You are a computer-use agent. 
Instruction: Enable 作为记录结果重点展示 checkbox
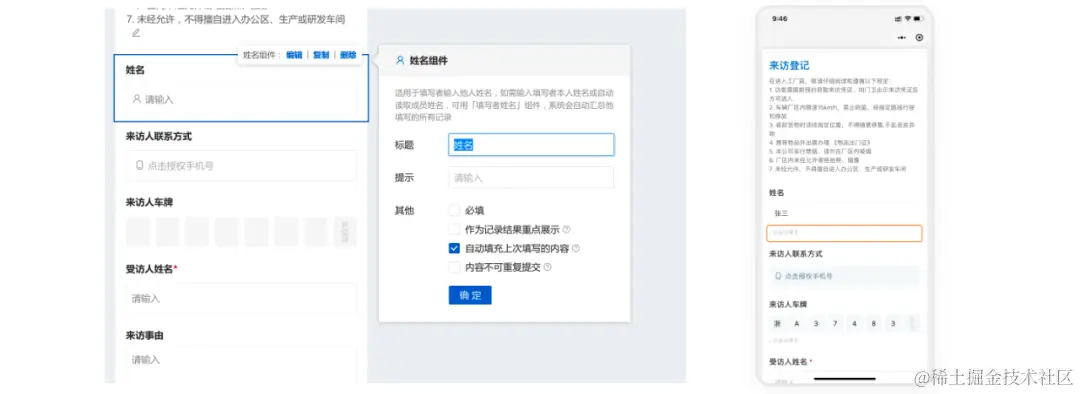click(x=454, y=229)
